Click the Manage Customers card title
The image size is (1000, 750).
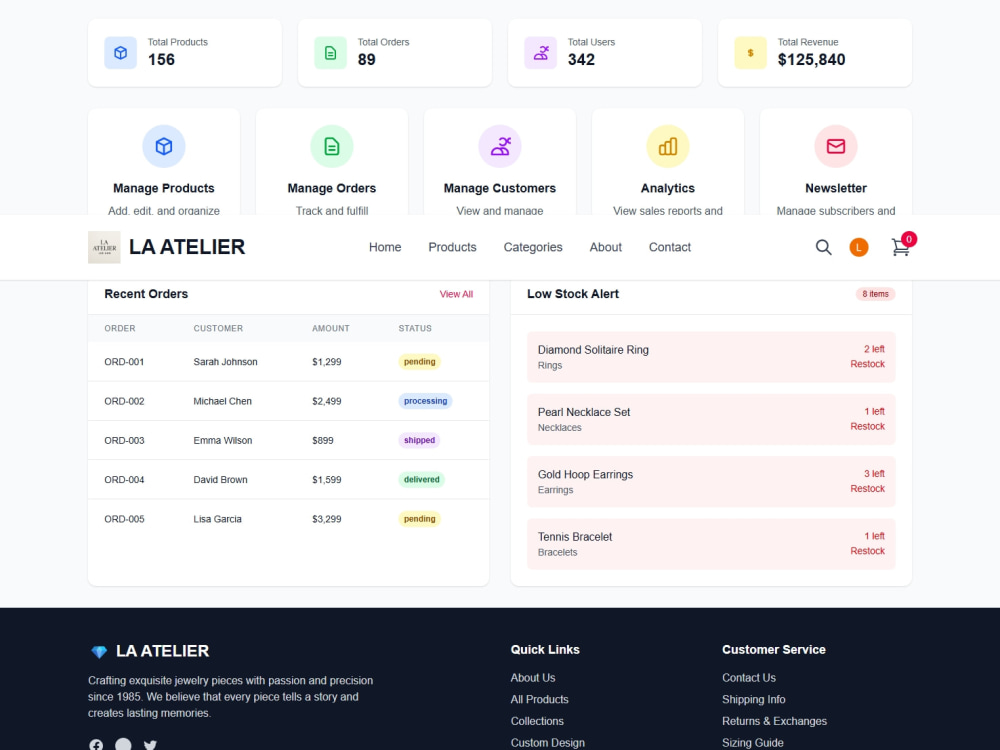pos(500,188)
